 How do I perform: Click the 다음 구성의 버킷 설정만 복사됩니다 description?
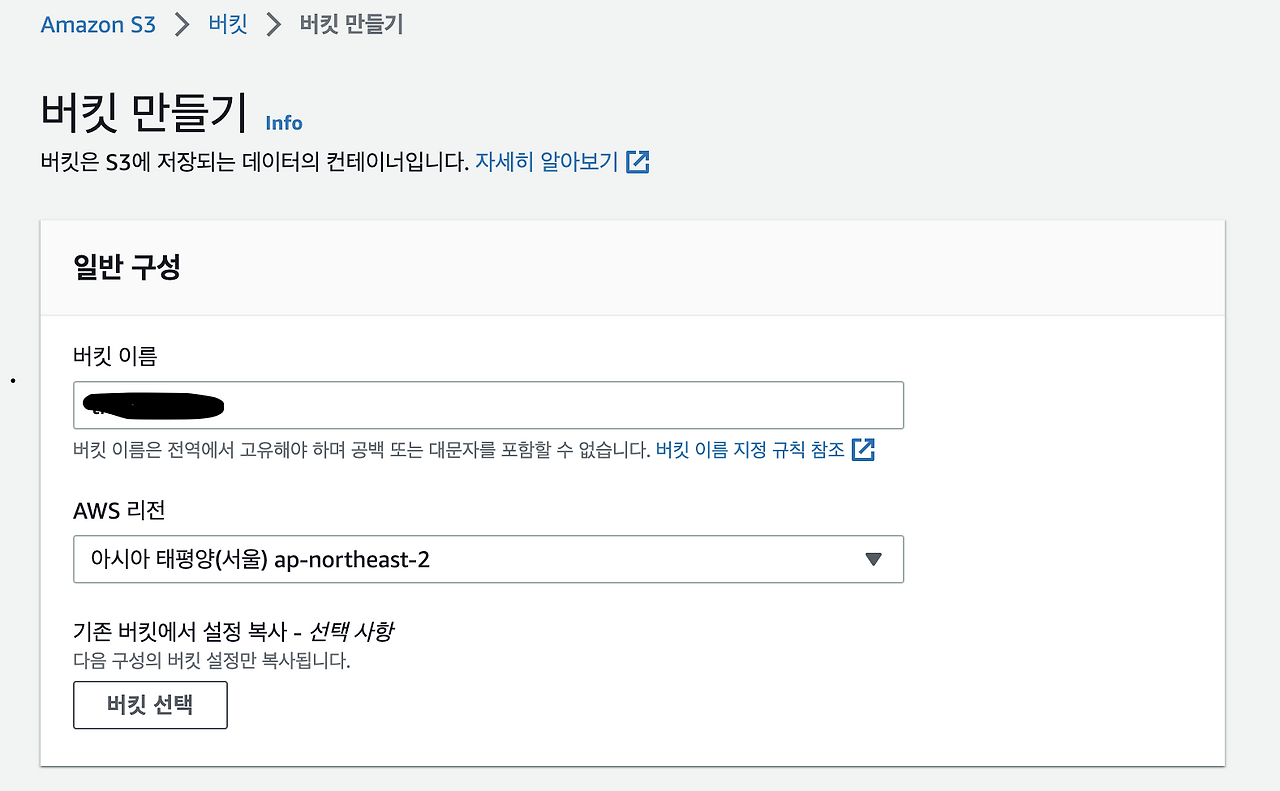click(212, 661)
